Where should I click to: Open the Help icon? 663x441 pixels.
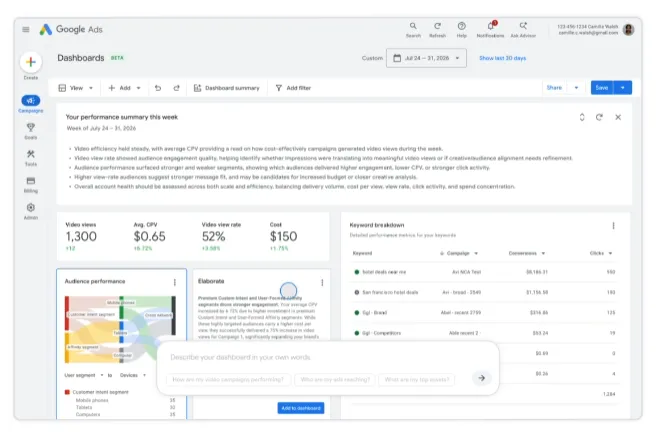(462, 30)
